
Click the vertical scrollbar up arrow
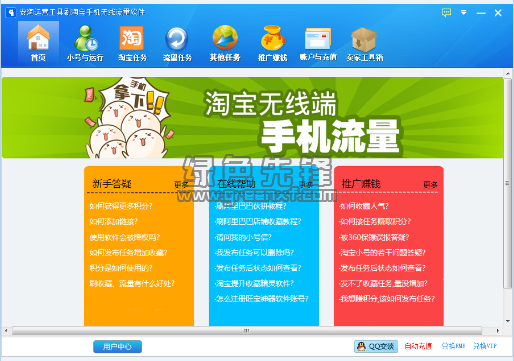508,73
